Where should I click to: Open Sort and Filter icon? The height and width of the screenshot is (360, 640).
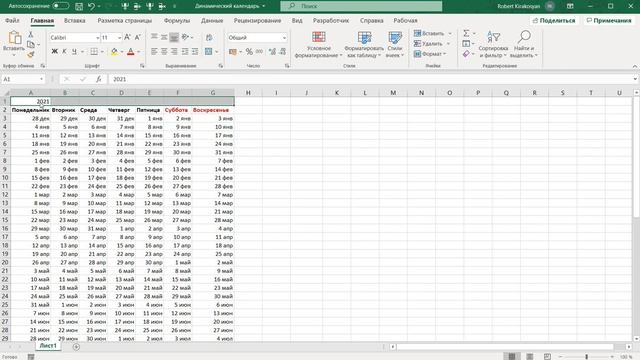click(x=493, y=37)
